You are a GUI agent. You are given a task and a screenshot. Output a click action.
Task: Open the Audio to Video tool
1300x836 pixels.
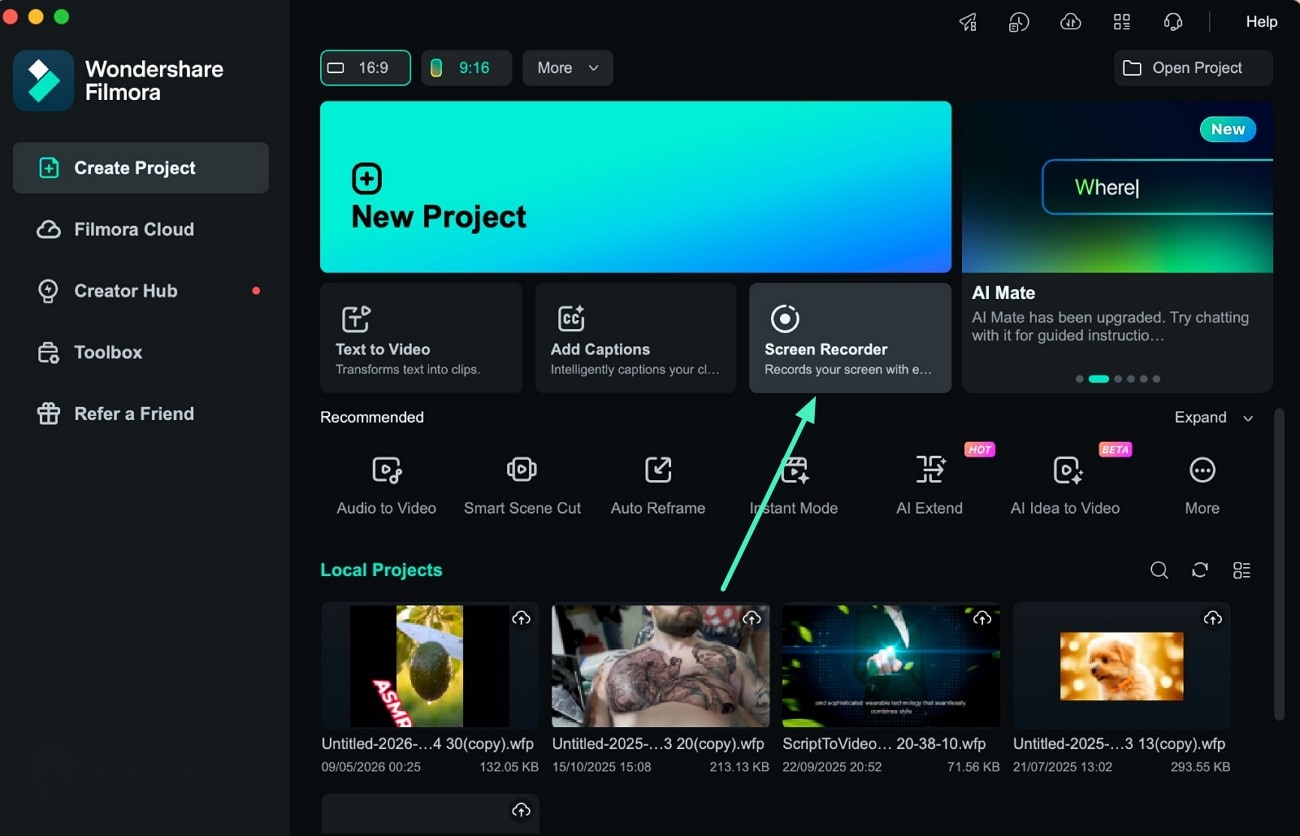point(386,485)
